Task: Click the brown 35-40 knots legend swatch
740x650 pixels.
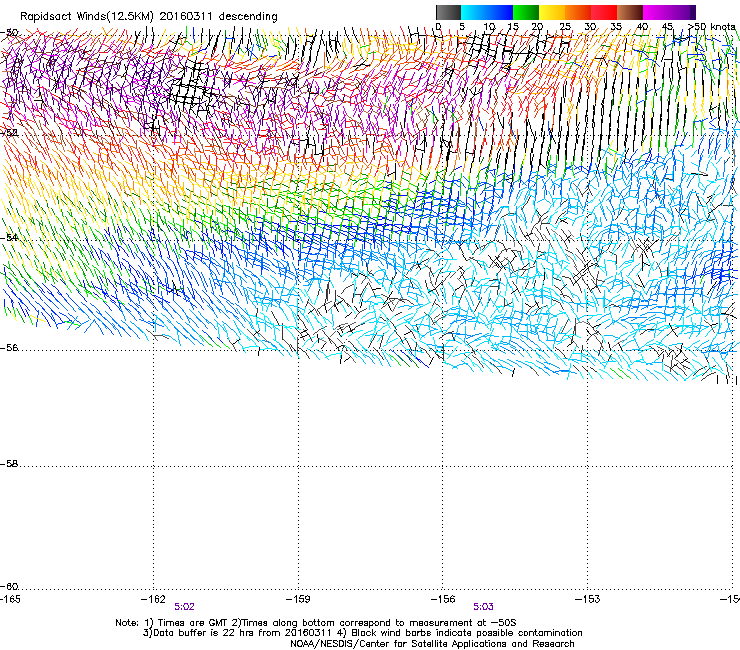Action: tap(630, 12)
